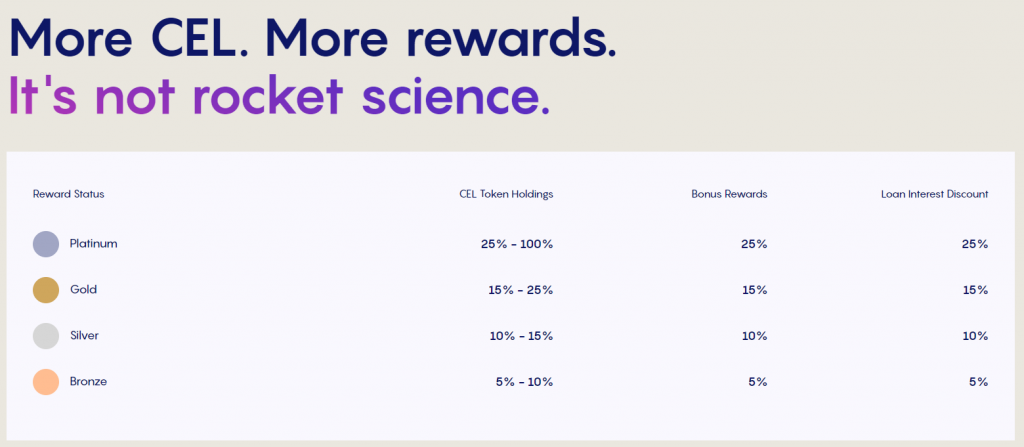Click the Gold tier circle icon

tap(46, 290)
